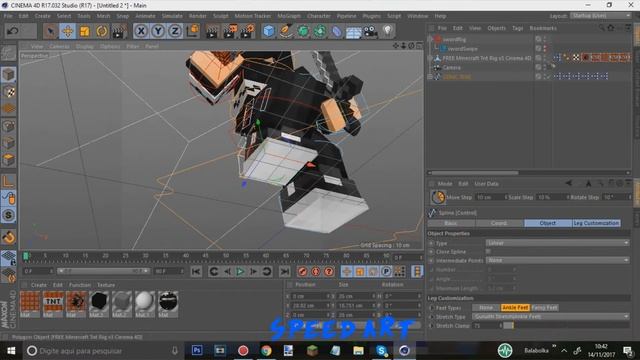
Task: Choose None for Feet Types
Action: click(x=486, y=307)
